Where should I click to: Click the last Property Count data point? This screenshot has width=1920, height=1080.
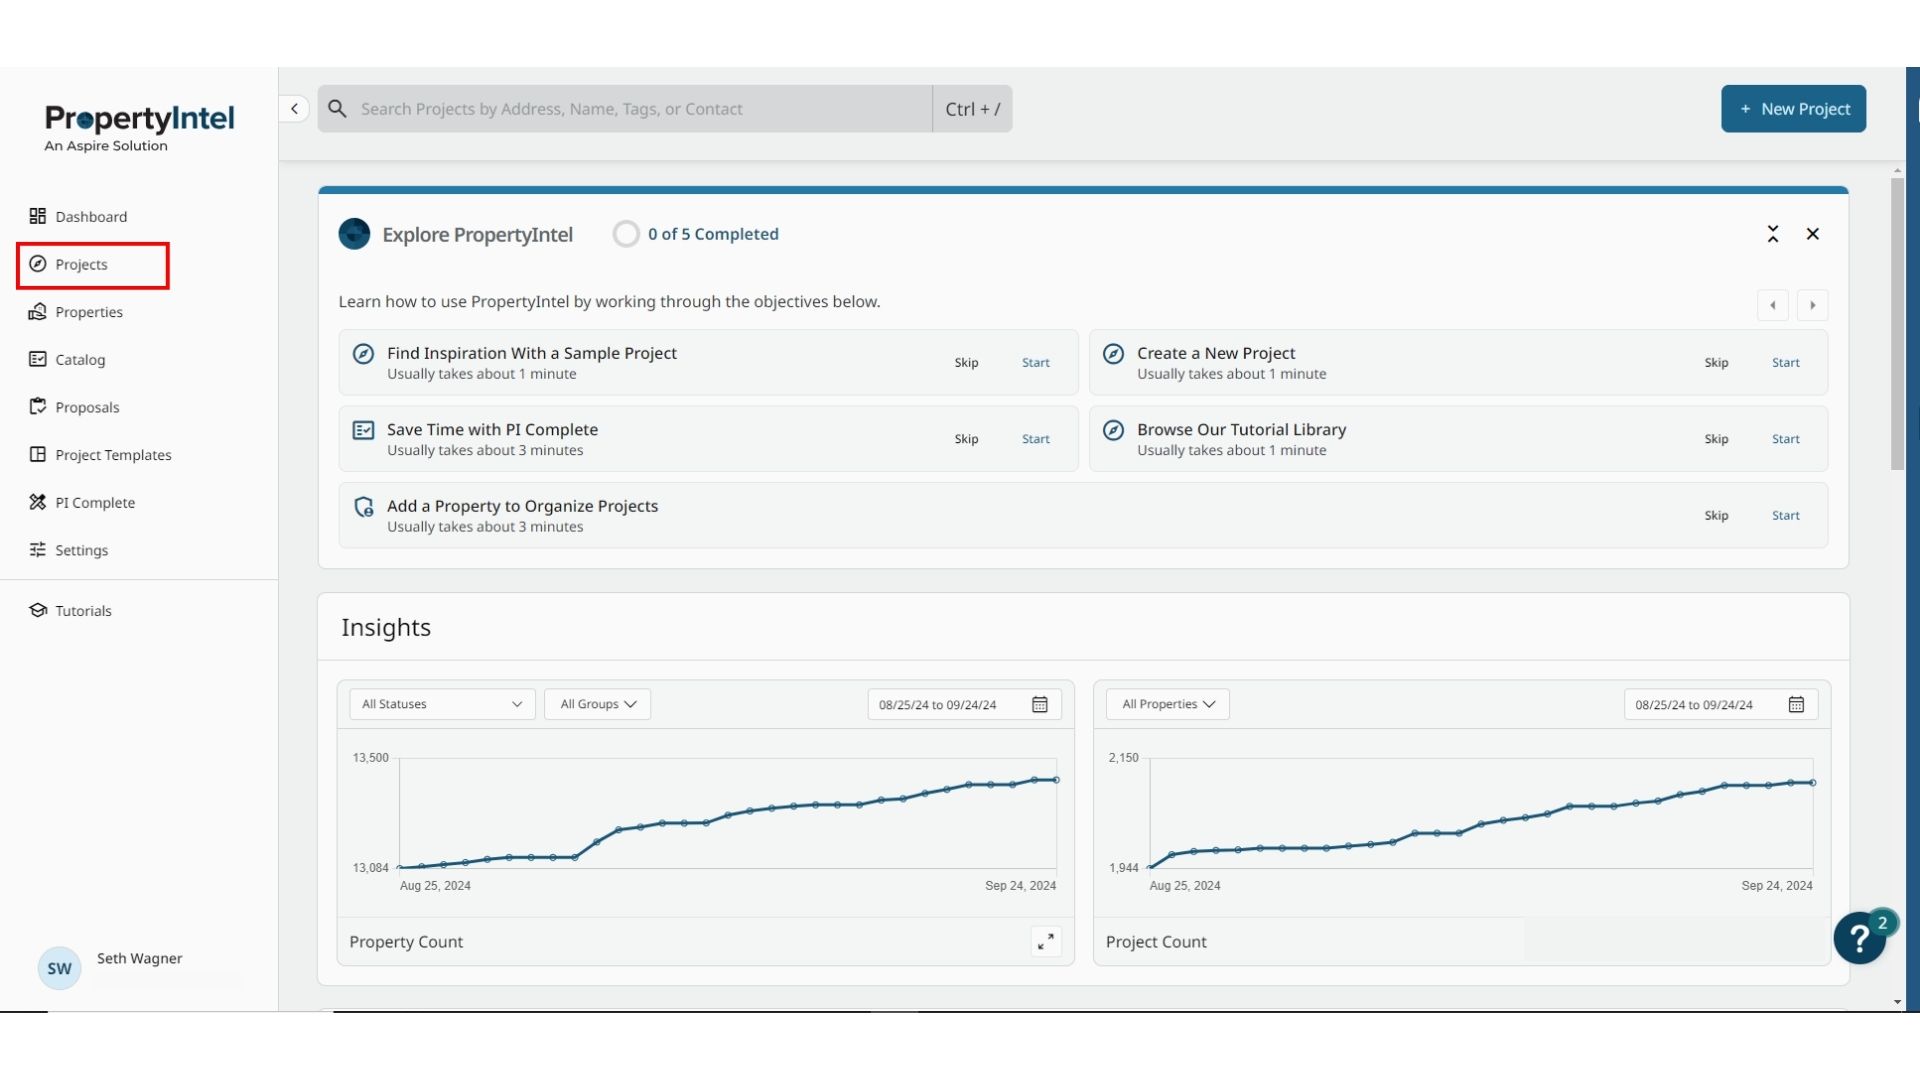[x=1056, y=780]
